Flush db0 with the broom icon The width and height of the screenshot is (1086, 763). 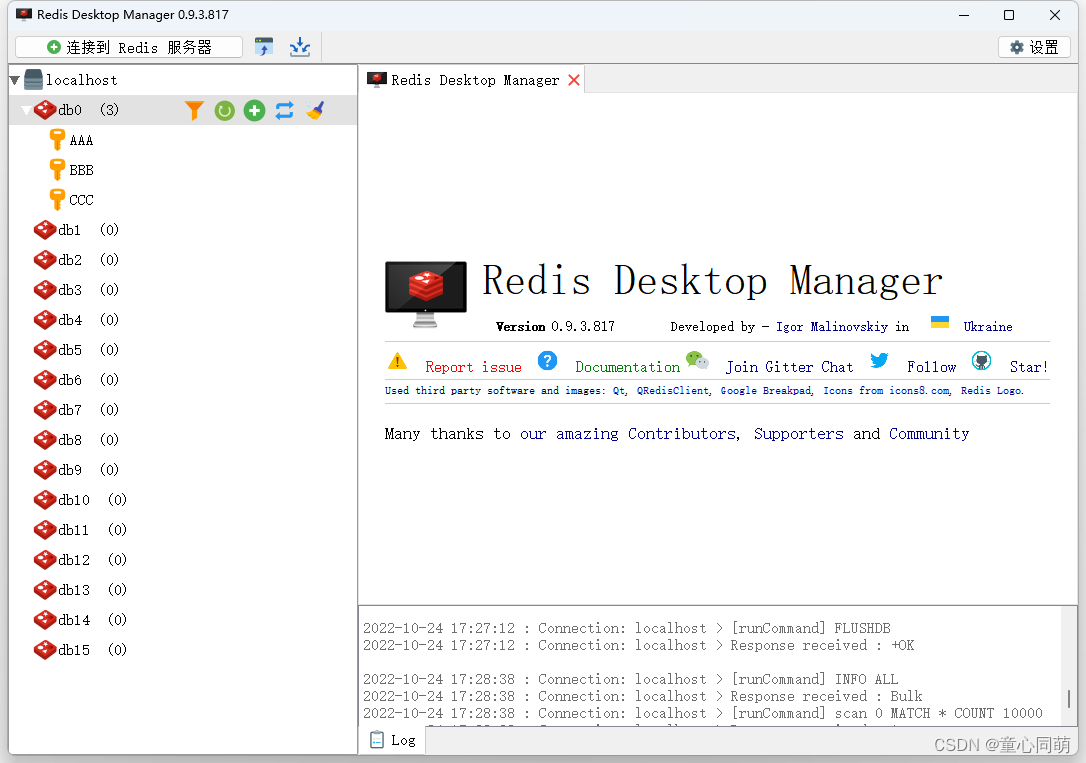[x=314, y=110]
